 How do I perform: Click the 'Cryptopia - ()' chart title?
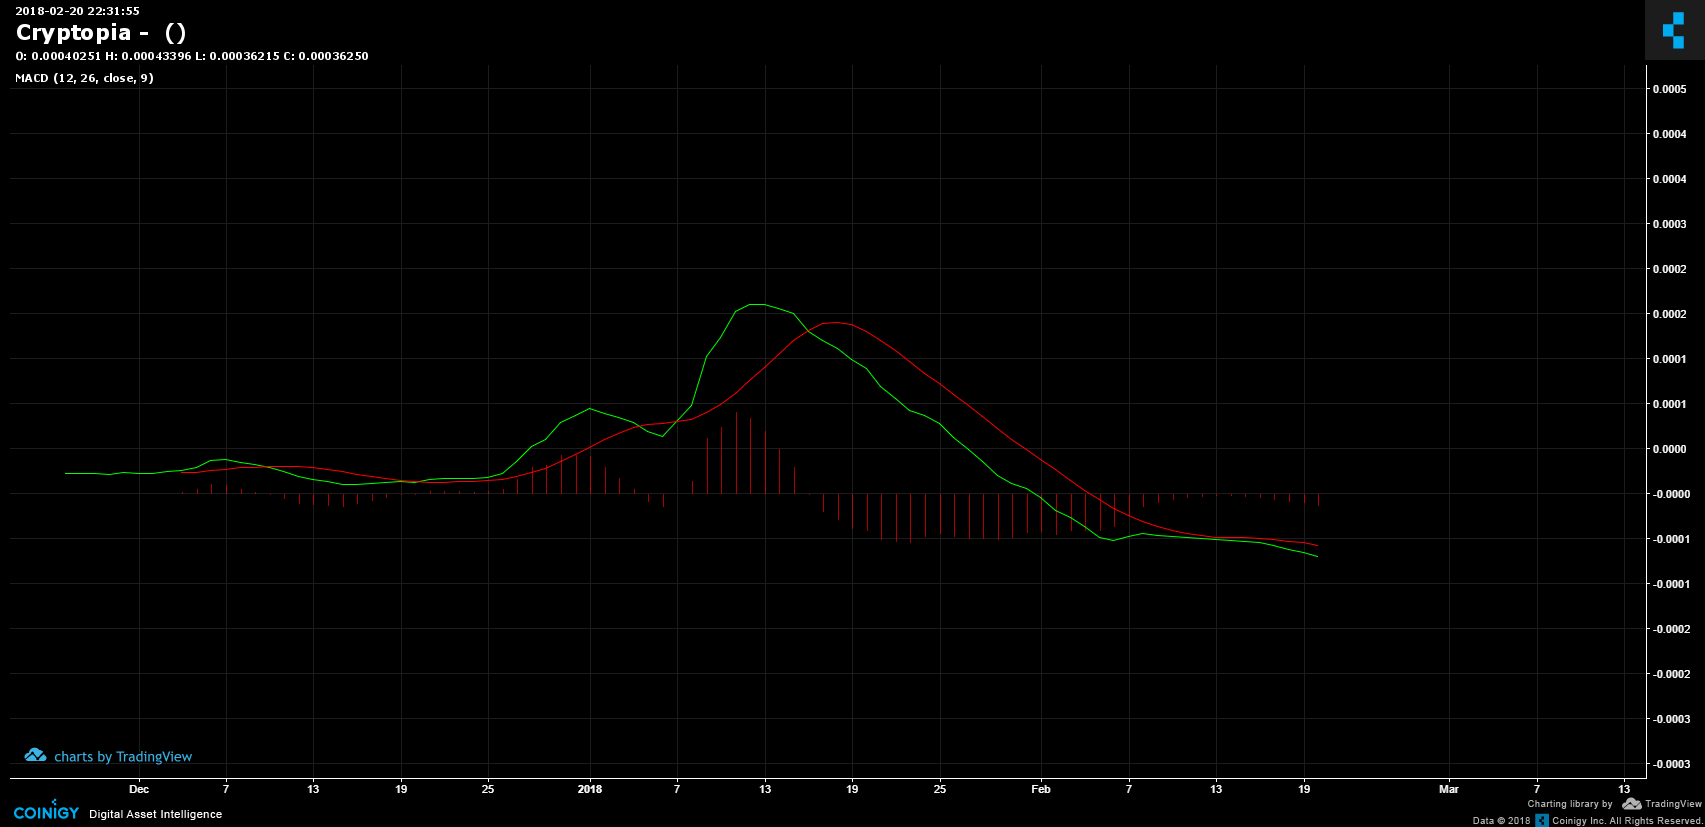click(101, 33)
